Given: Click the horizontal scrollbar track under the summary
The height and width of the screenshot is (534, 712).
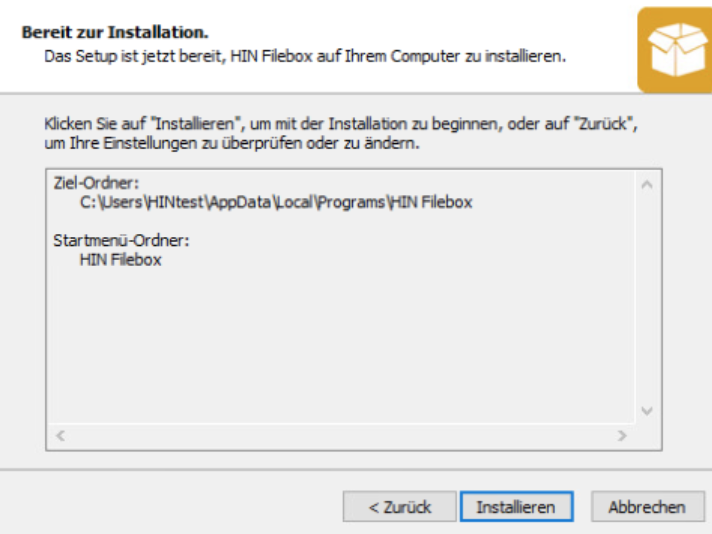Looking at the screenshot, I should click(x=341, y=435).
